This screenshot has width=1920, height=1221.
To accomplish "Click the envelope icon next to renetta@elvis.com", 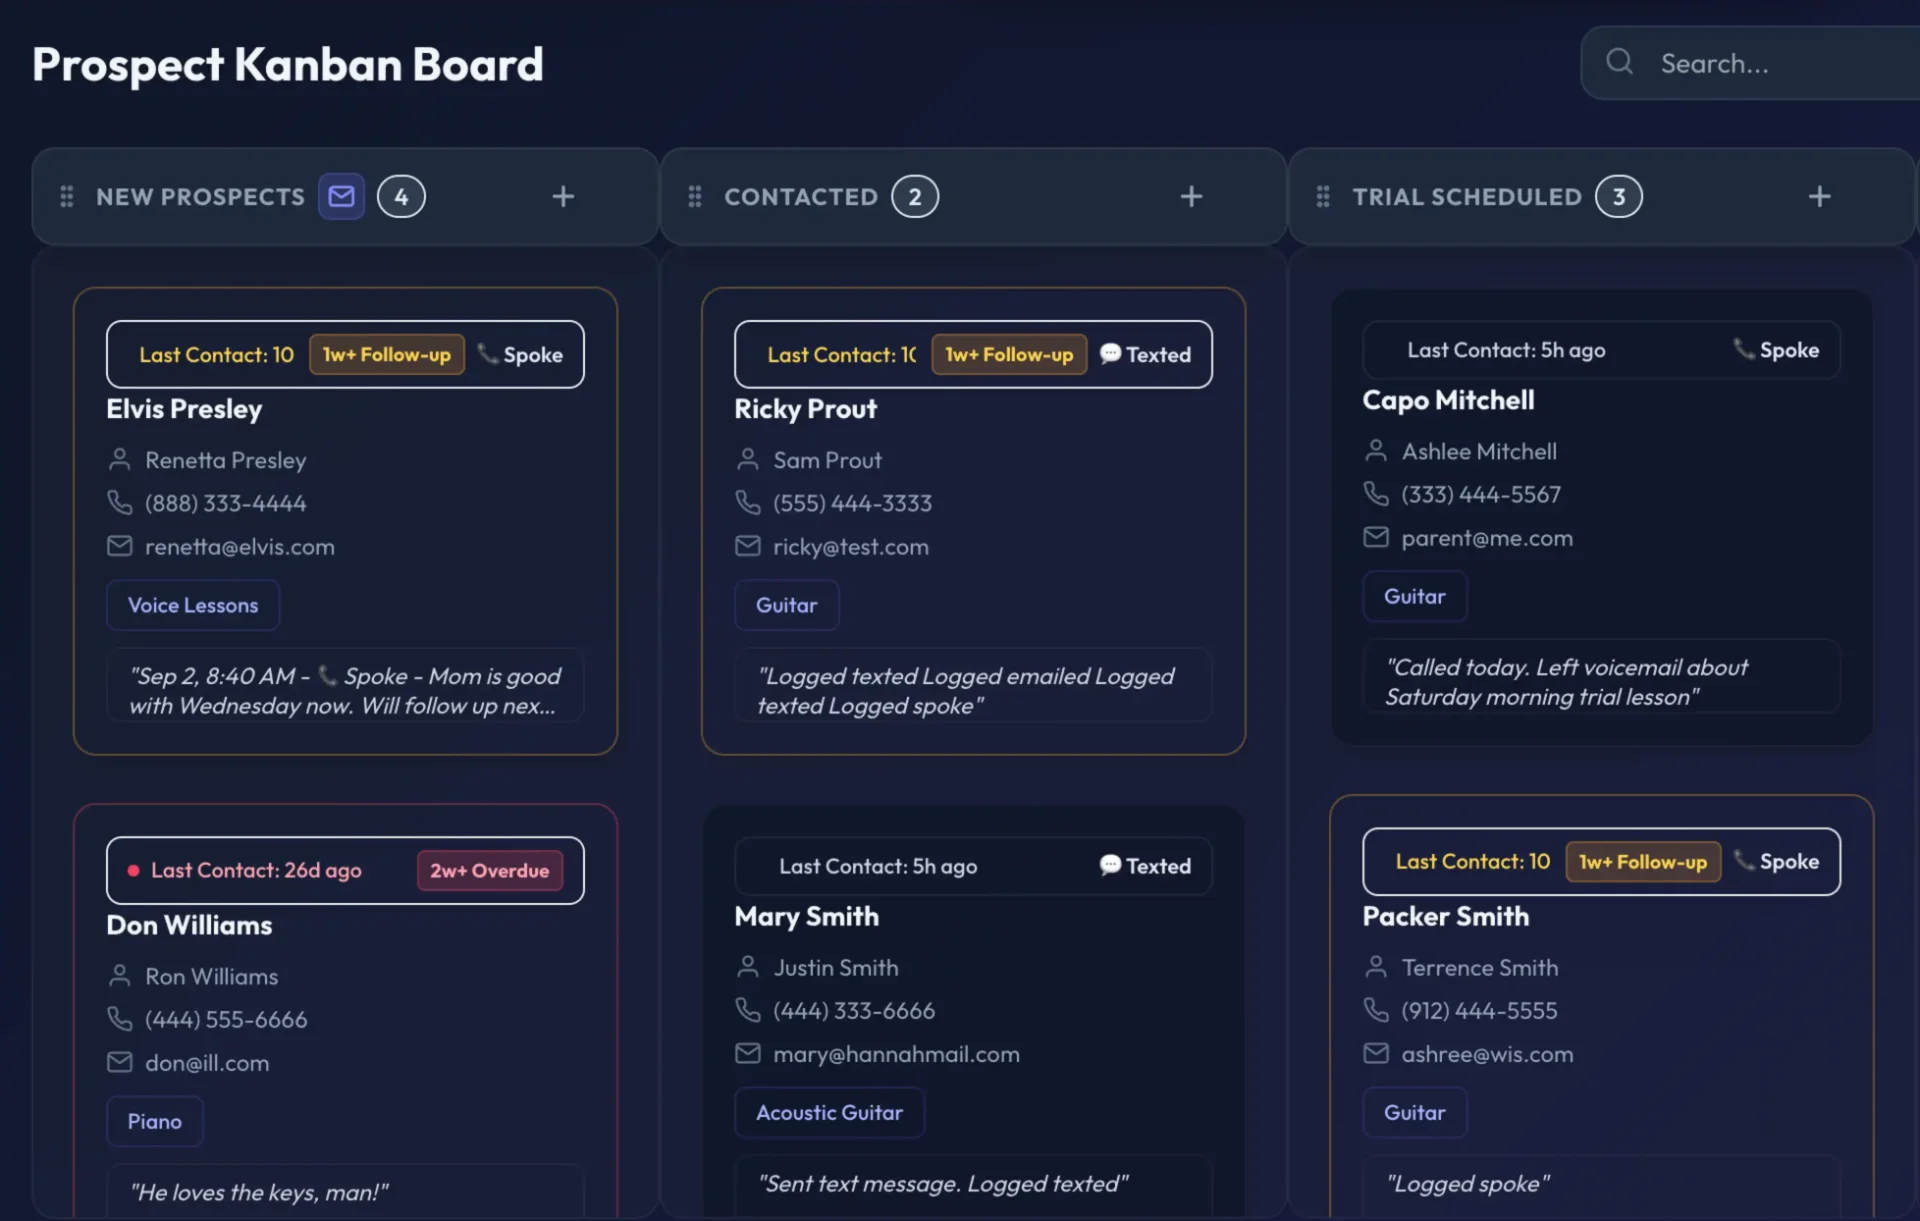I will click(120, 546).
